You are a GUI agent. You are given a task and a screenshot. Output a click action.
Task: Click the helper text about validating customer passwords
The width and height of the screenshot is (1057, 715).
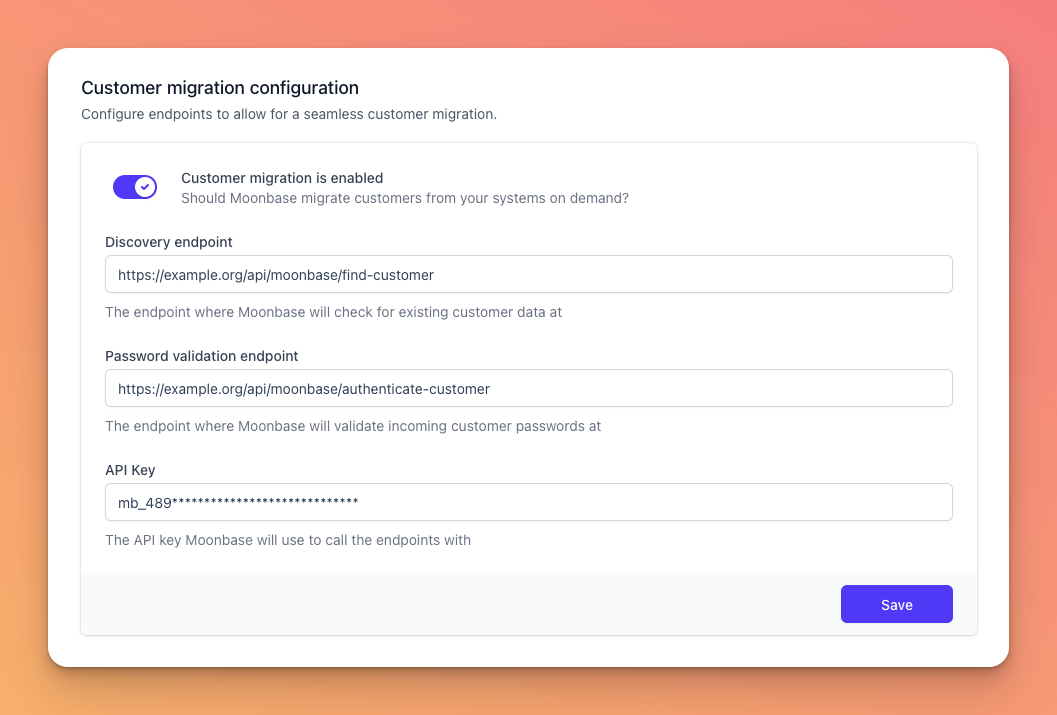[x=353, y=426]
